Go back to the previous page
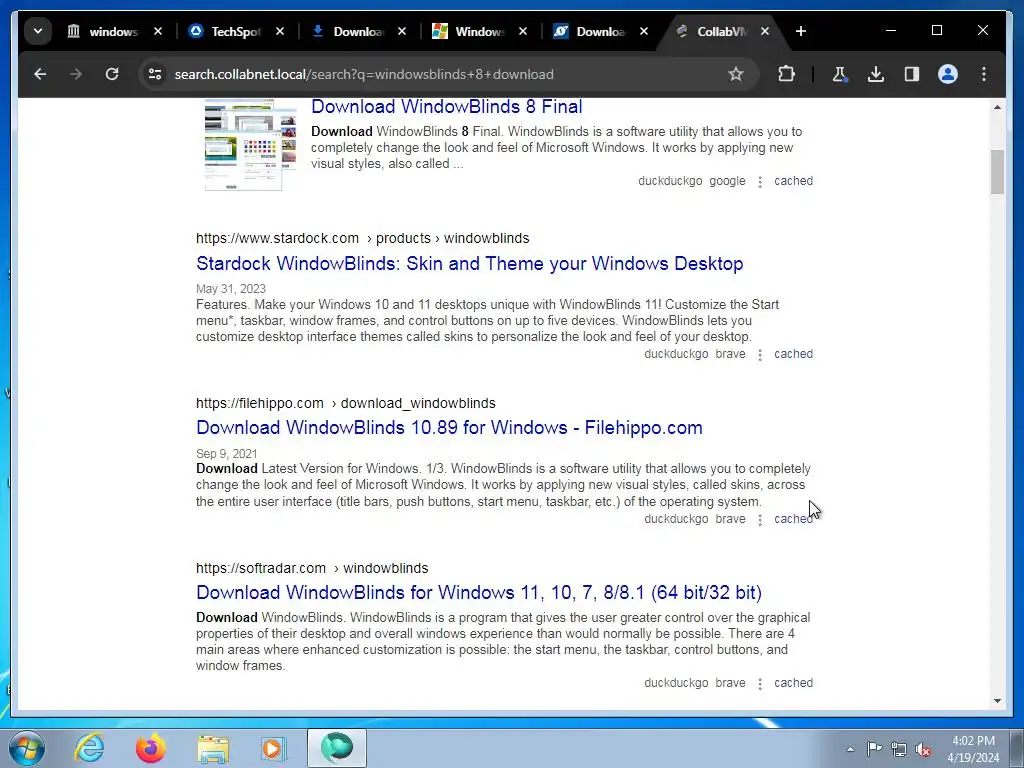 coord(40,74)
